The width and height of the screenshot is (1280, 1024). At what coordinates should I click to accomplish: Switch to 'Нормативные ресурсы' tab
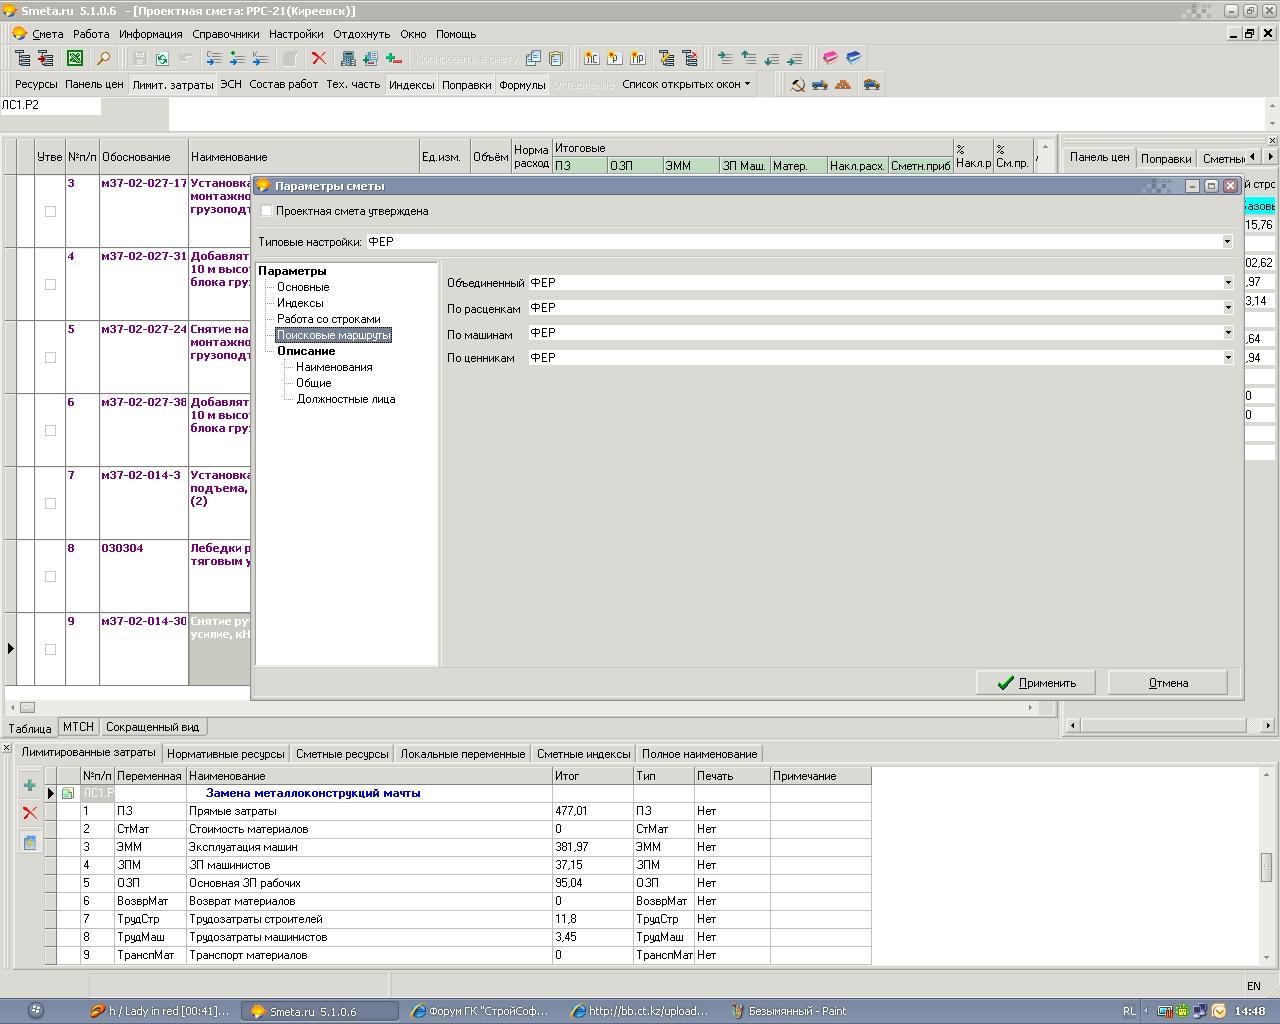pos(226,754)
